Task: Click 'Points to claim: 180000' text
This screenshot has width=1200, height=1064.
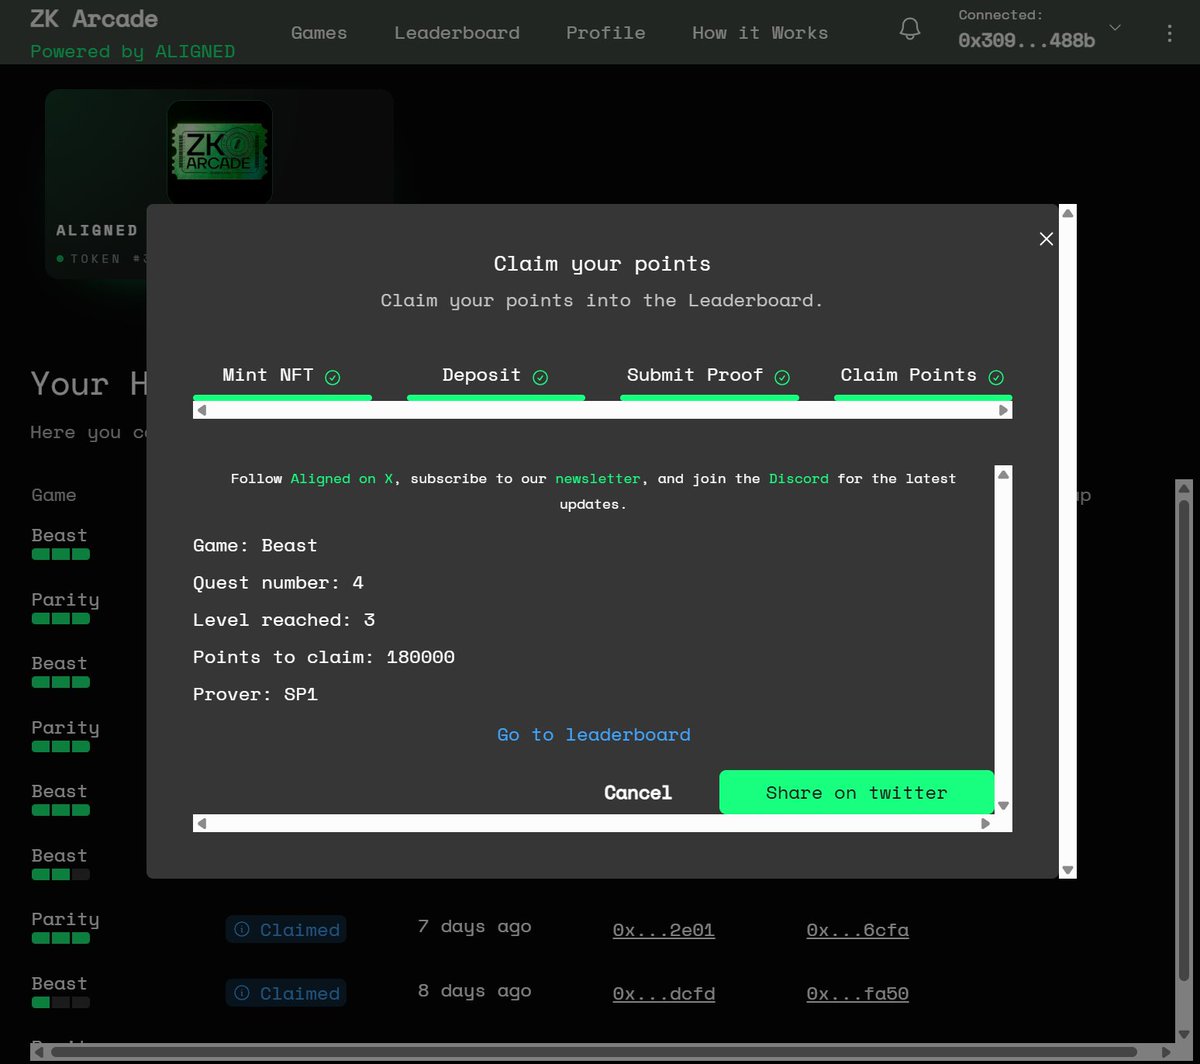Action: click(324, 657)
